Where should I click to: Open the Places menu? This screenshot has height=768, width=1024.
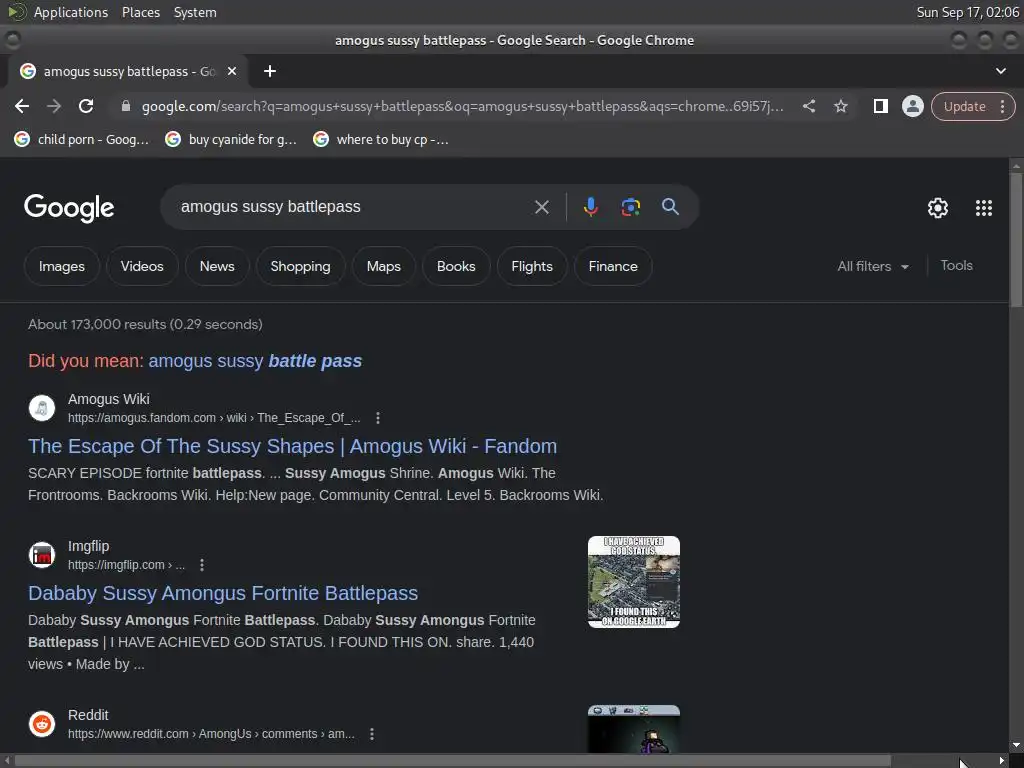pos(140,12)
